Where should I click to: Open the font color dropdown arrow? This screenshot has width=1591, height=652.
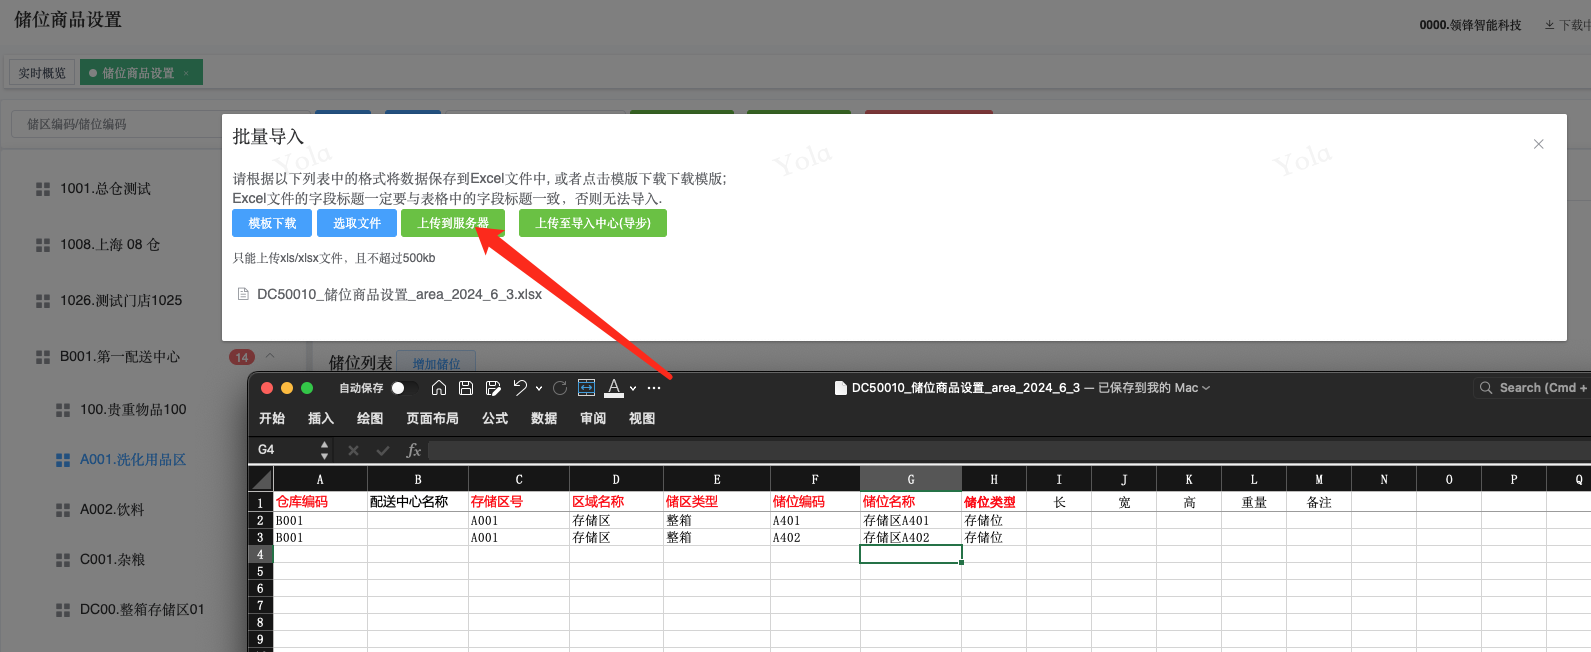[x=633, y=388]
